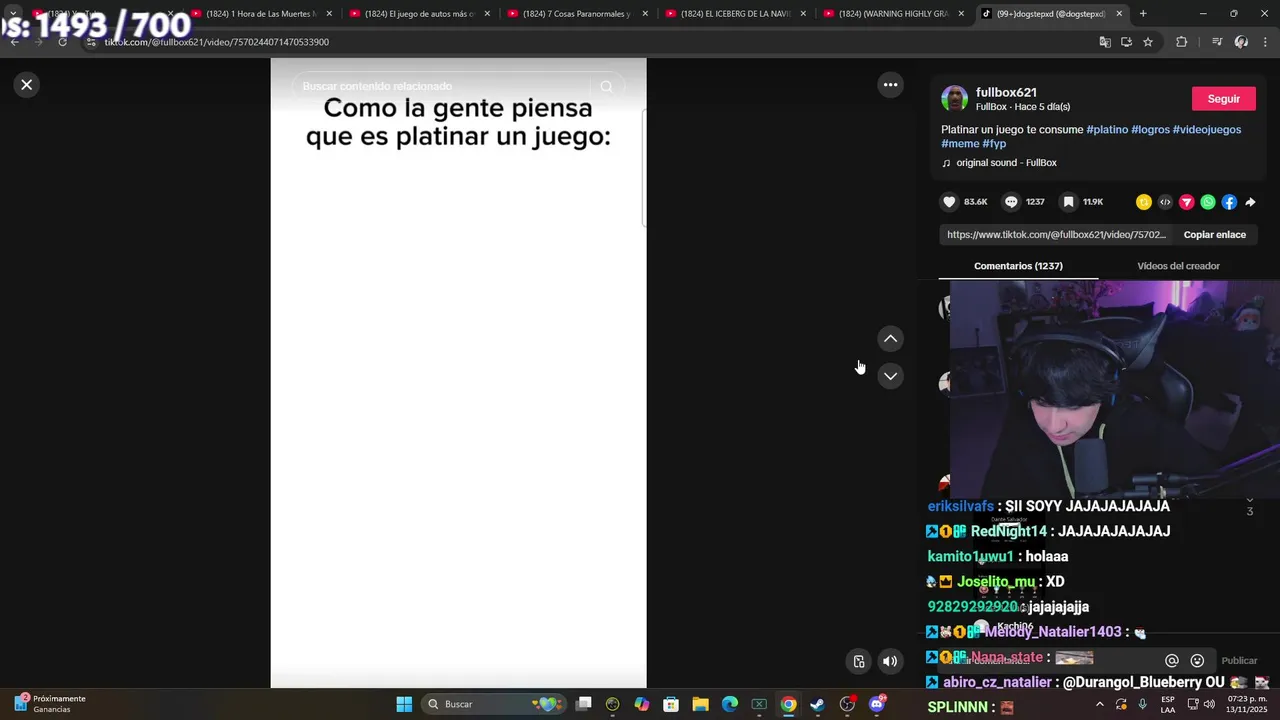Open Microsoft Edge from taskbar
Image resolution: width=1280 pixels, height=720 pixels.
[x=730, y=704]
